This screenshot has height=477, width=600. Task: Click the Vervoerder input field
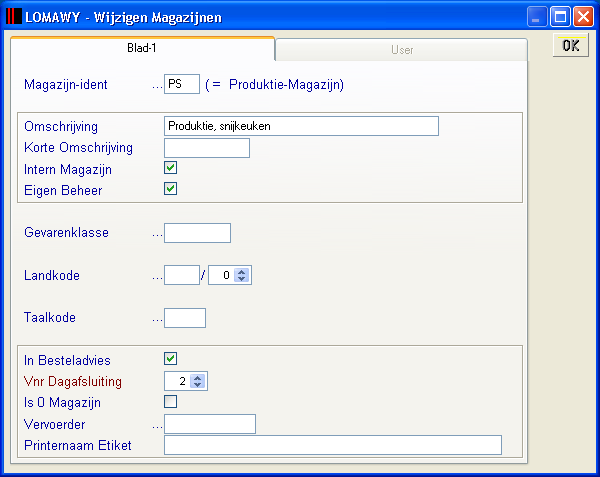click(210, 424)
